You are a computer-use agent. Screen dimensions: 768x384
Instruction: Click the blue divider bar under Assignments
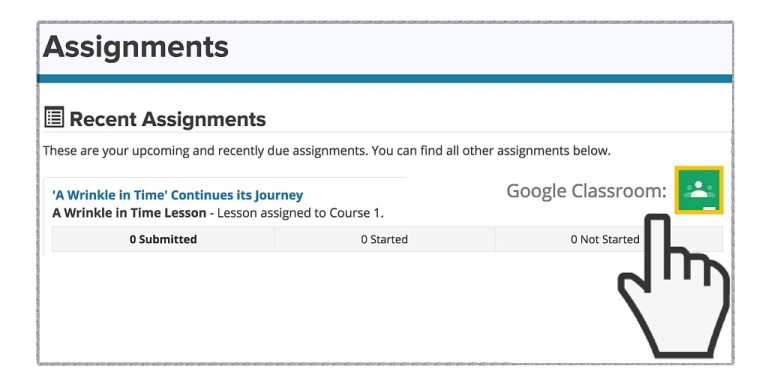(384, 79)
